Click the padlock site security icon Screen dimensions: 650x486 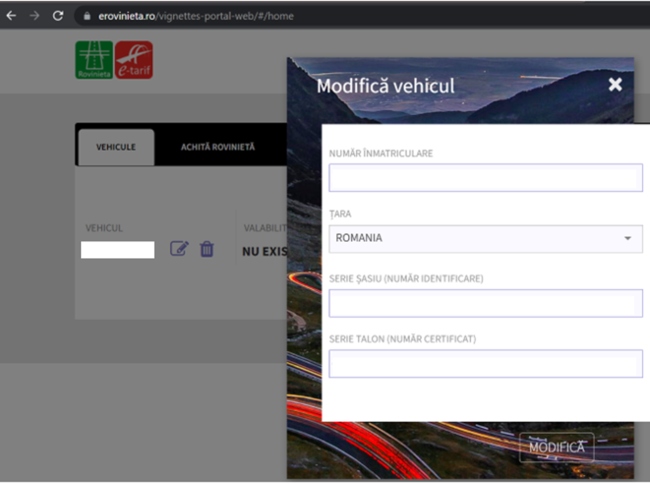tap(86, 17)
